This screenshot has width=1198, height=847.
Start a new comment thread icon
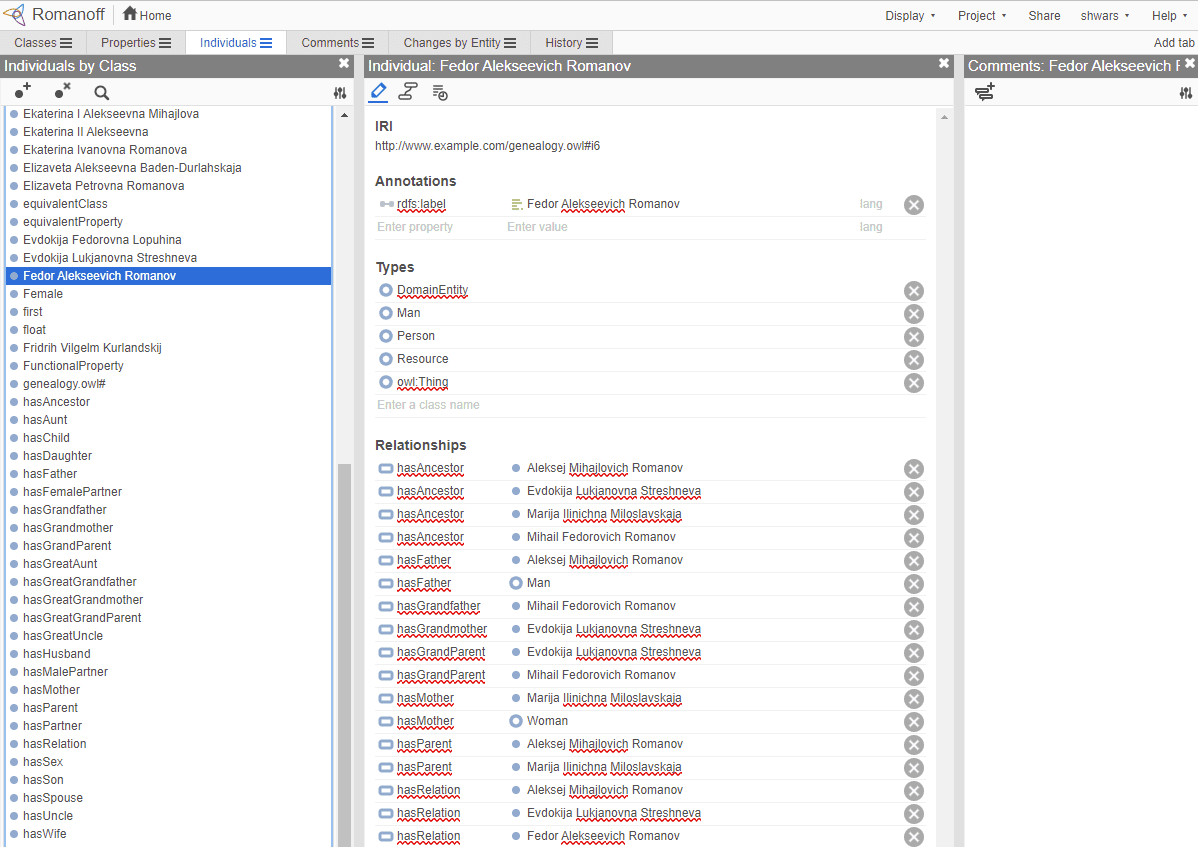click(985, 92)
